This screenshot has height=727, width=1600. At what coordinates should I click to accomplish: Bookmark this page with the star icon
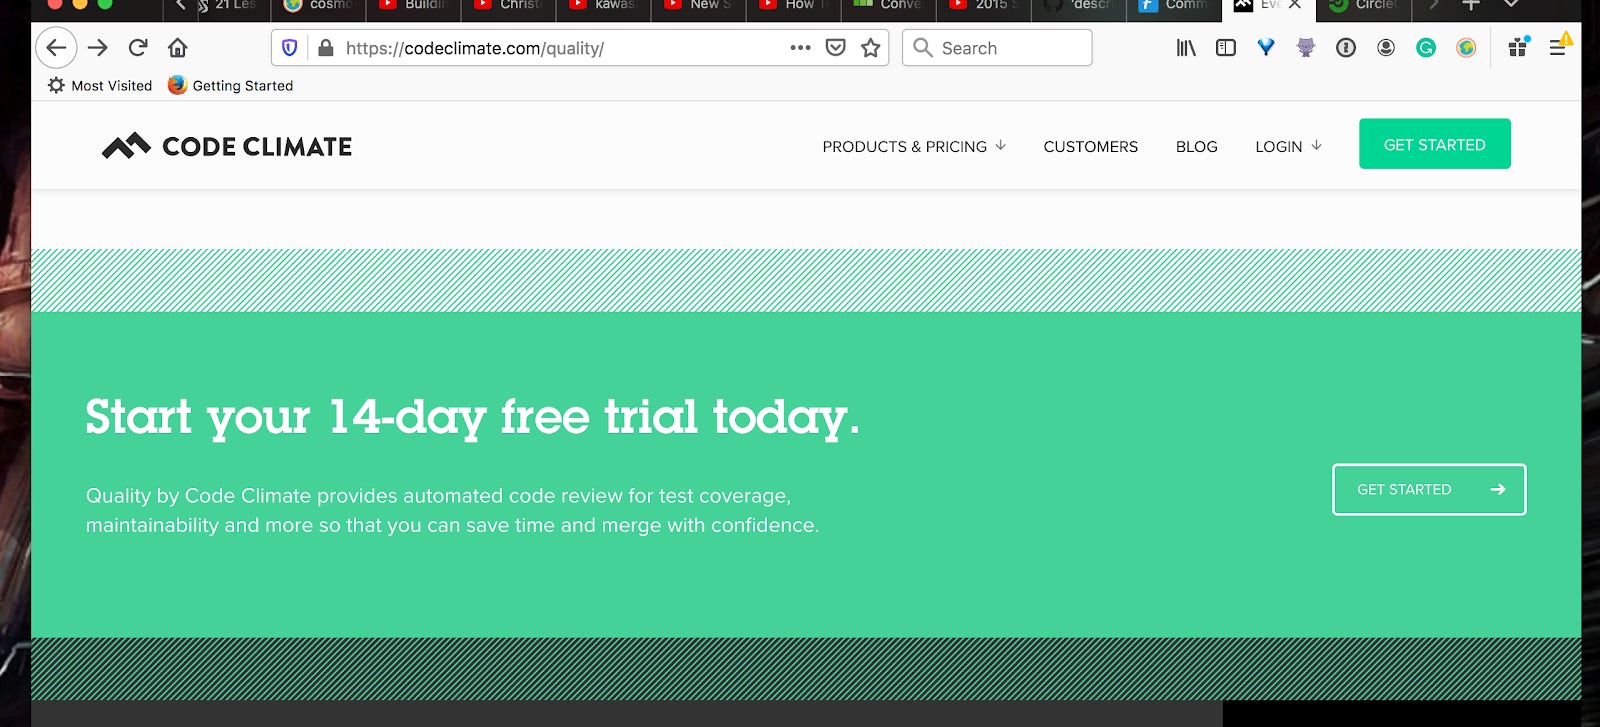point(871,48)
